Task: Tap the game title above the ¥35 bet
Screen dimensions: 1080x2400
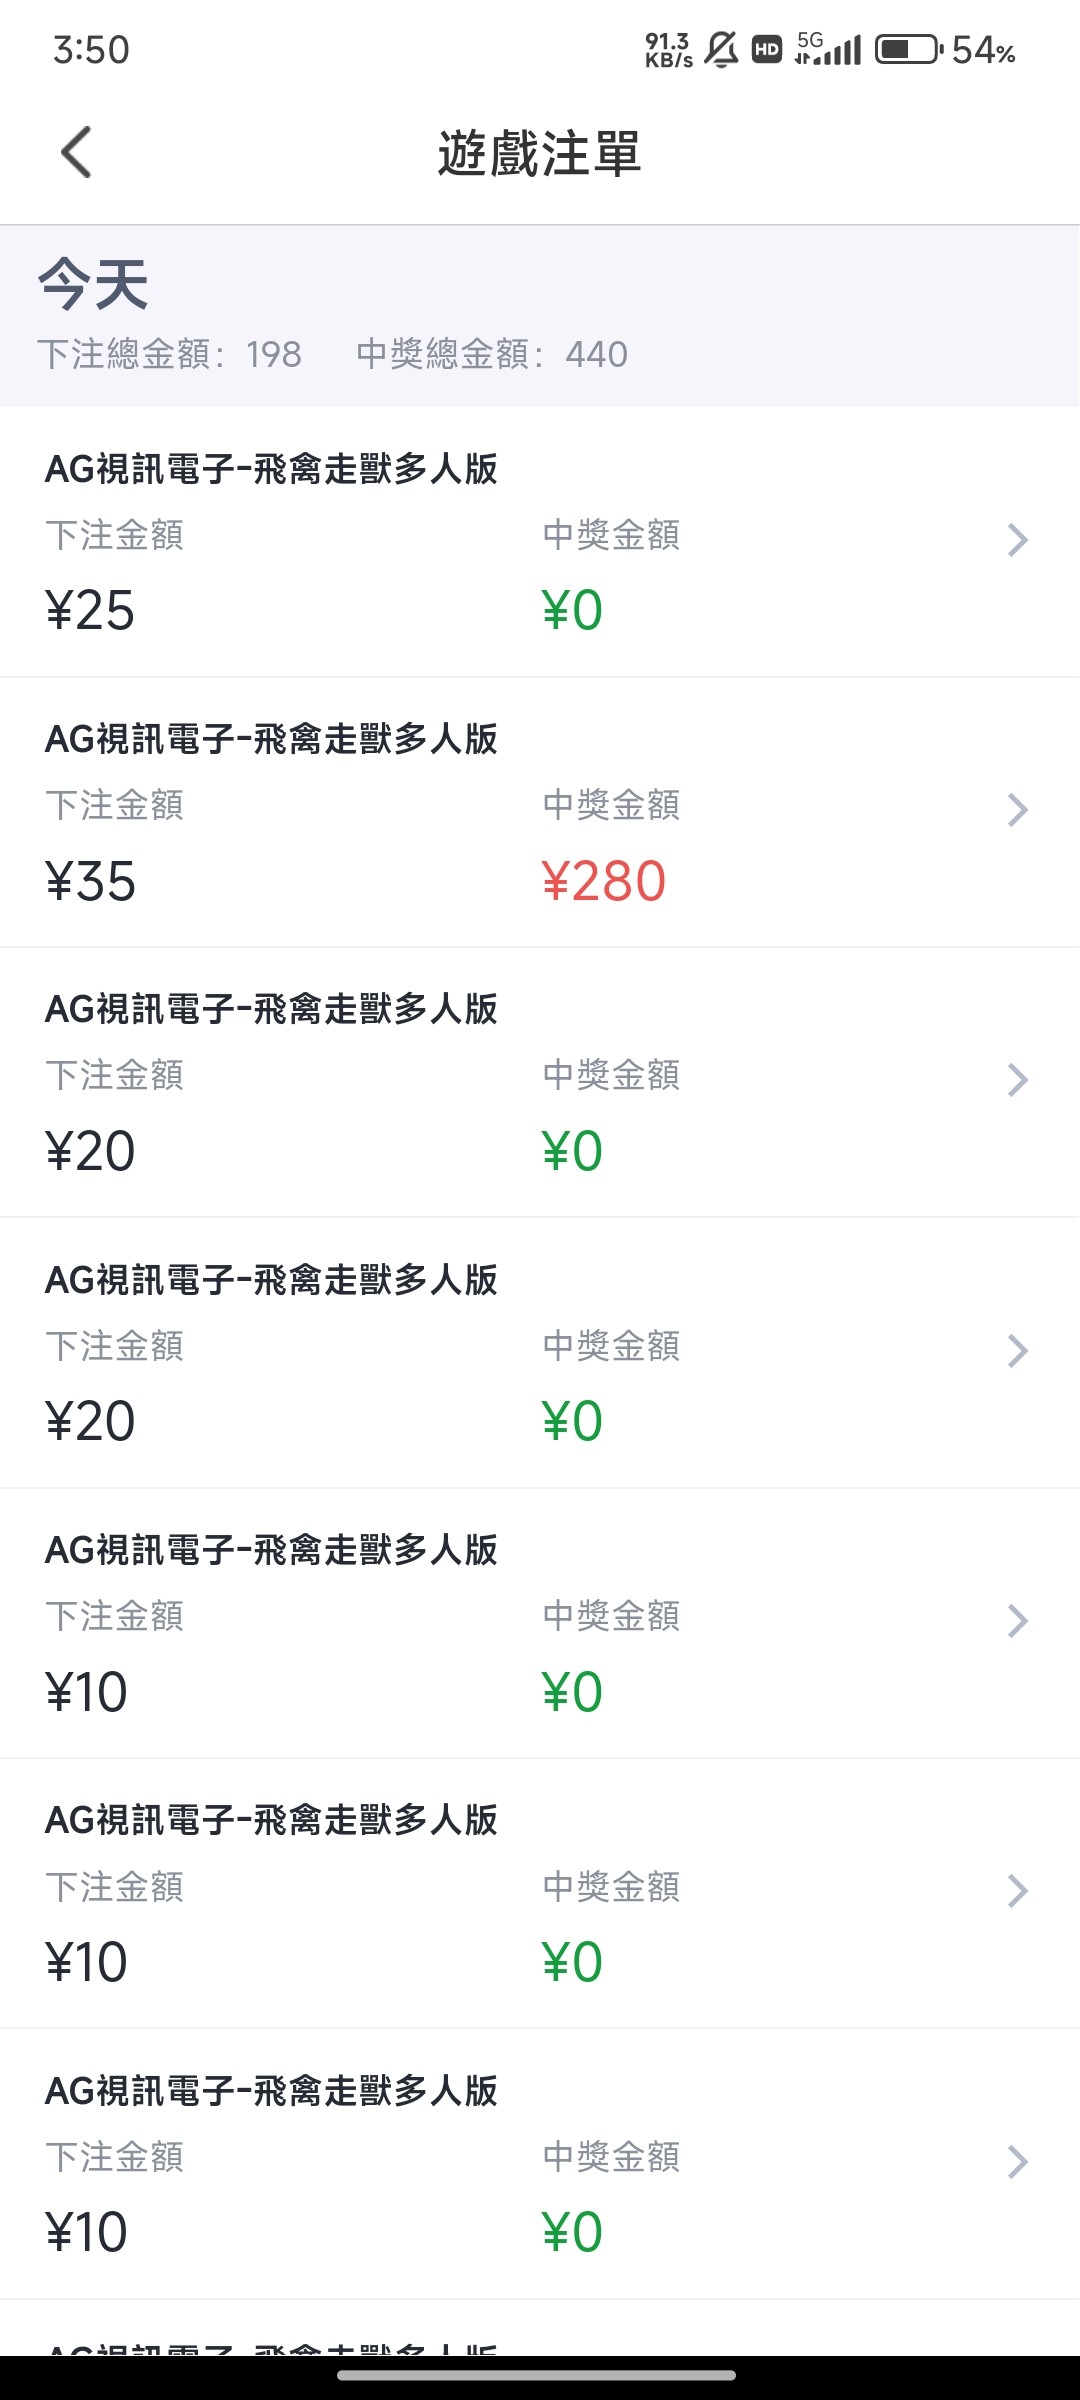Action: [271, 739]
